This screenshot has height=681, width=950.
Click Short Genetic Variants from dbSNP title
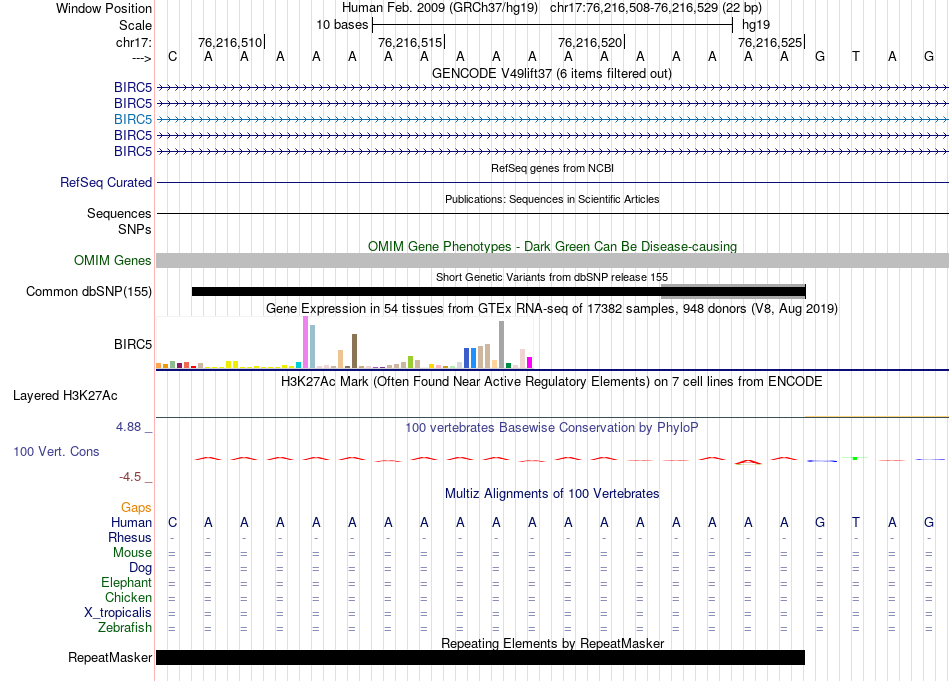[552, 277]
